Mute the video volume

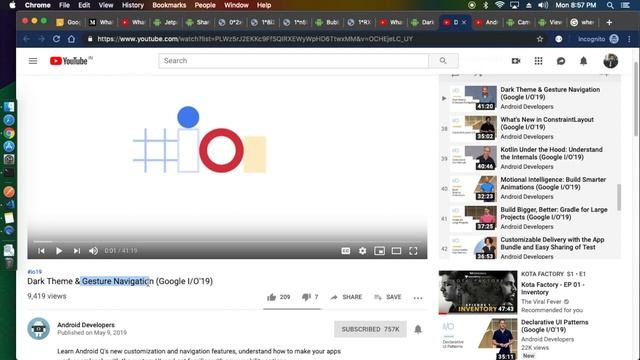(x=93, y=251)
